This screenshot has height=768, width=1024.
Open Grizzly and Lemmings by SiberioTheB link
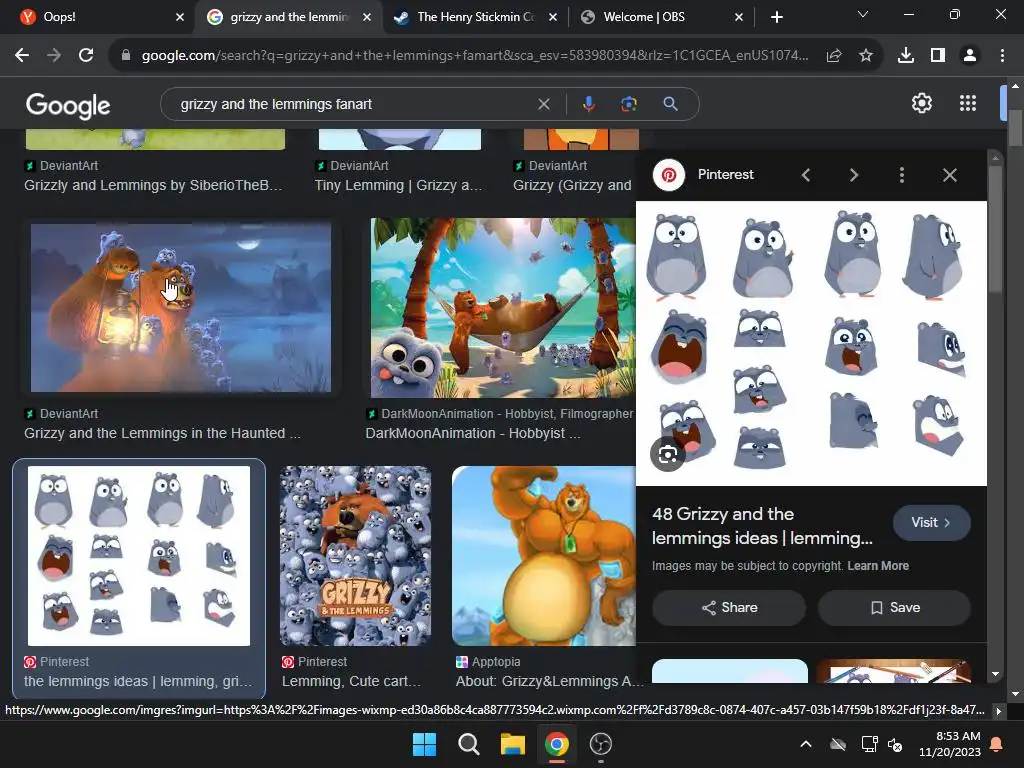click(x=153, y=185)
